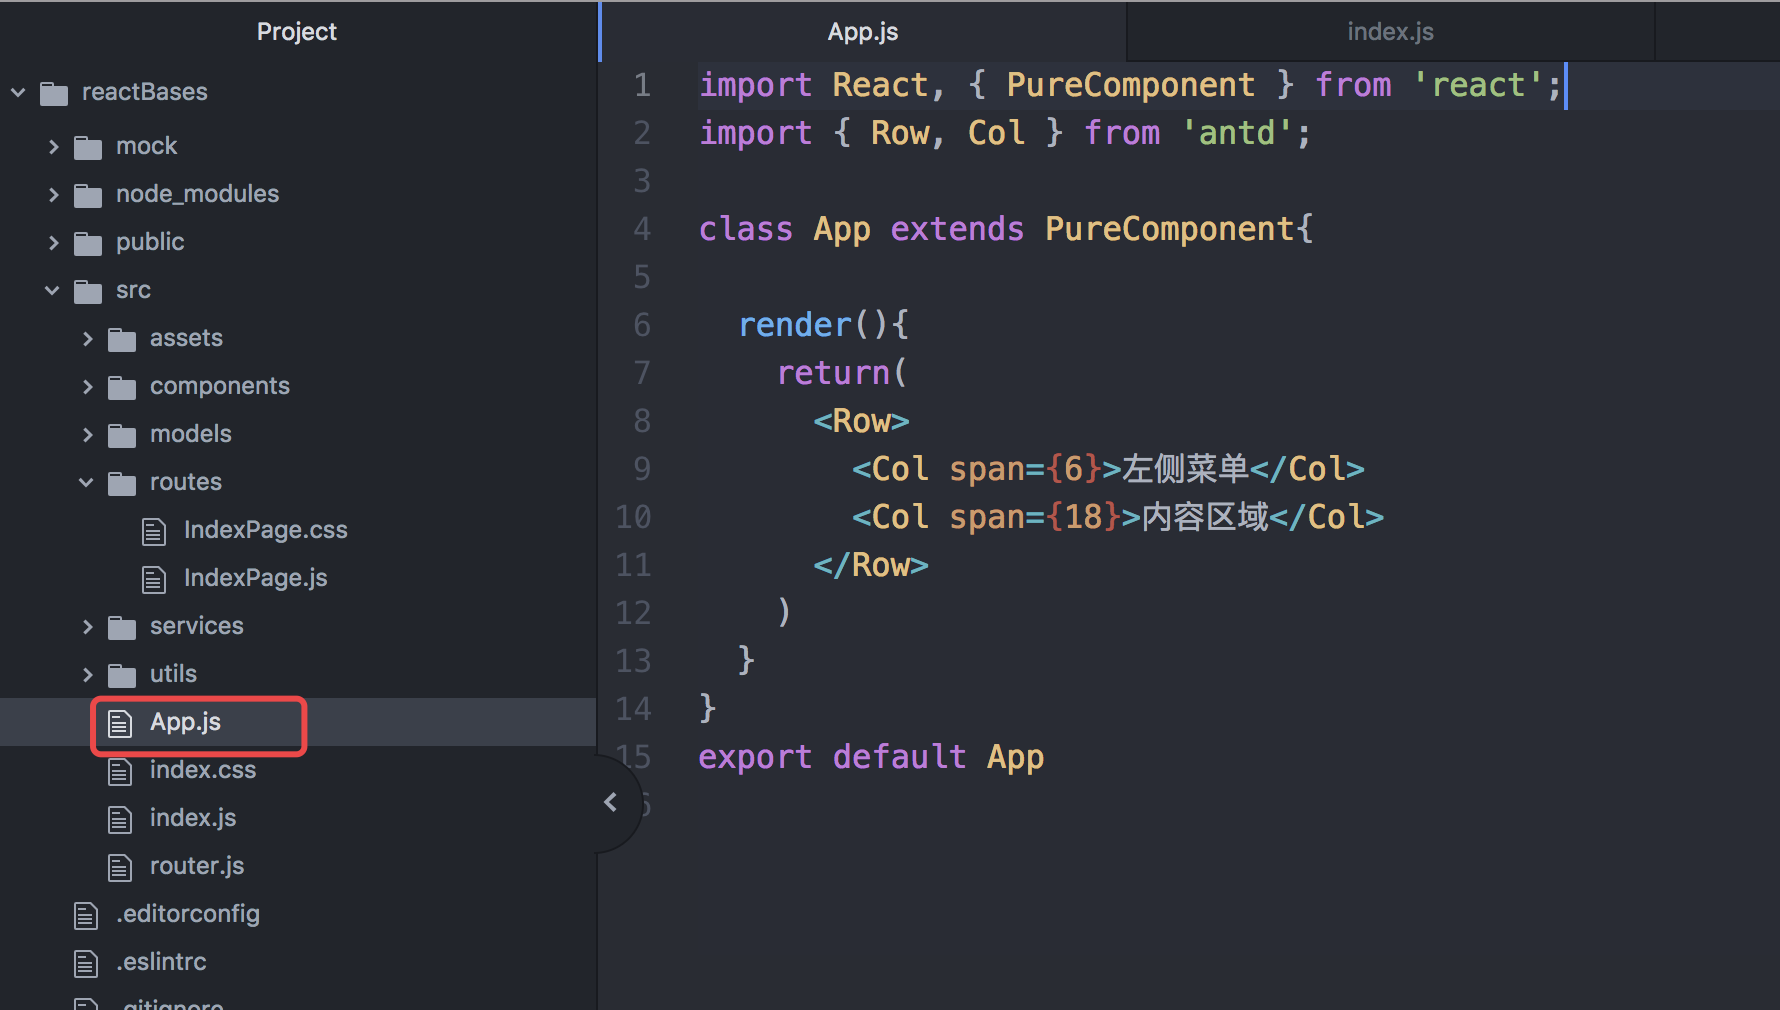This screenshot has height=1010, width=1780.
Task: Click the .editorconfig file icon
Action: [86, 914]
